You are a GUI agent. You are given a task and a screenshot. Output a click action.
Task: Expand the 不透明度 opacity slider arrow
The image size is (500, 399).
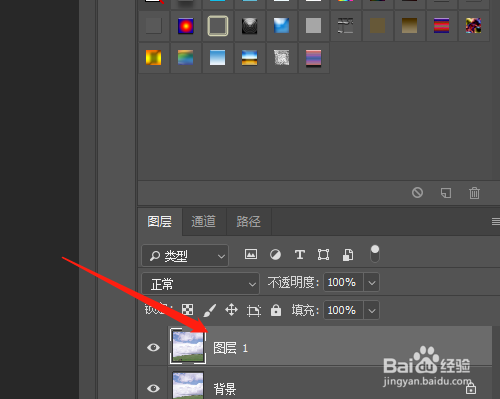372,282
